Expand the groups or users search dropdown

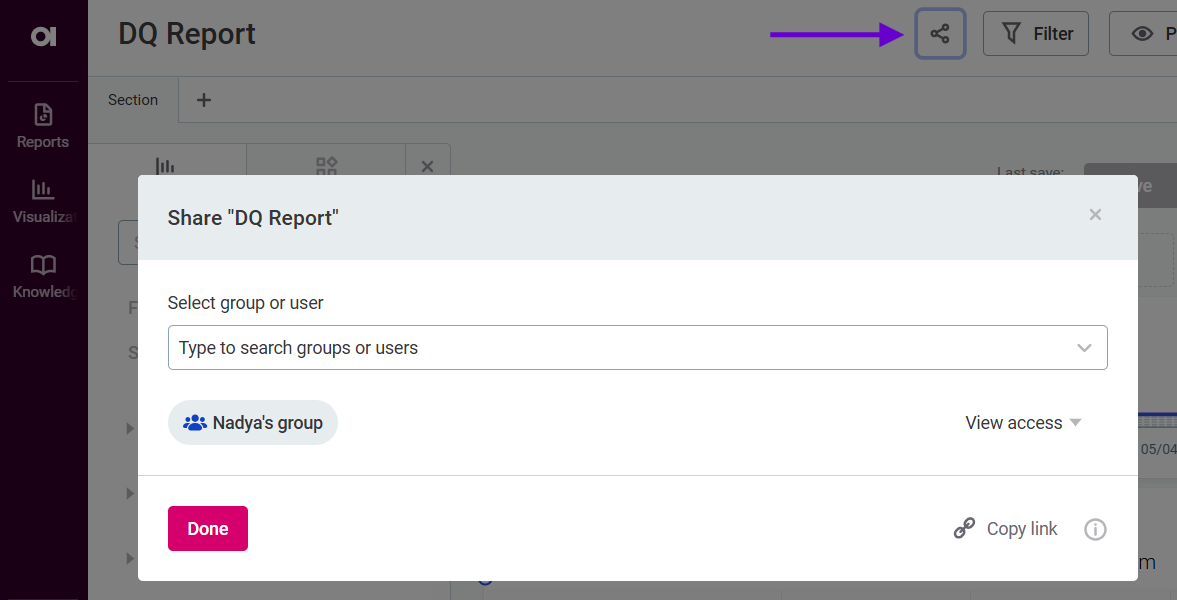(x=1084, y=347)
